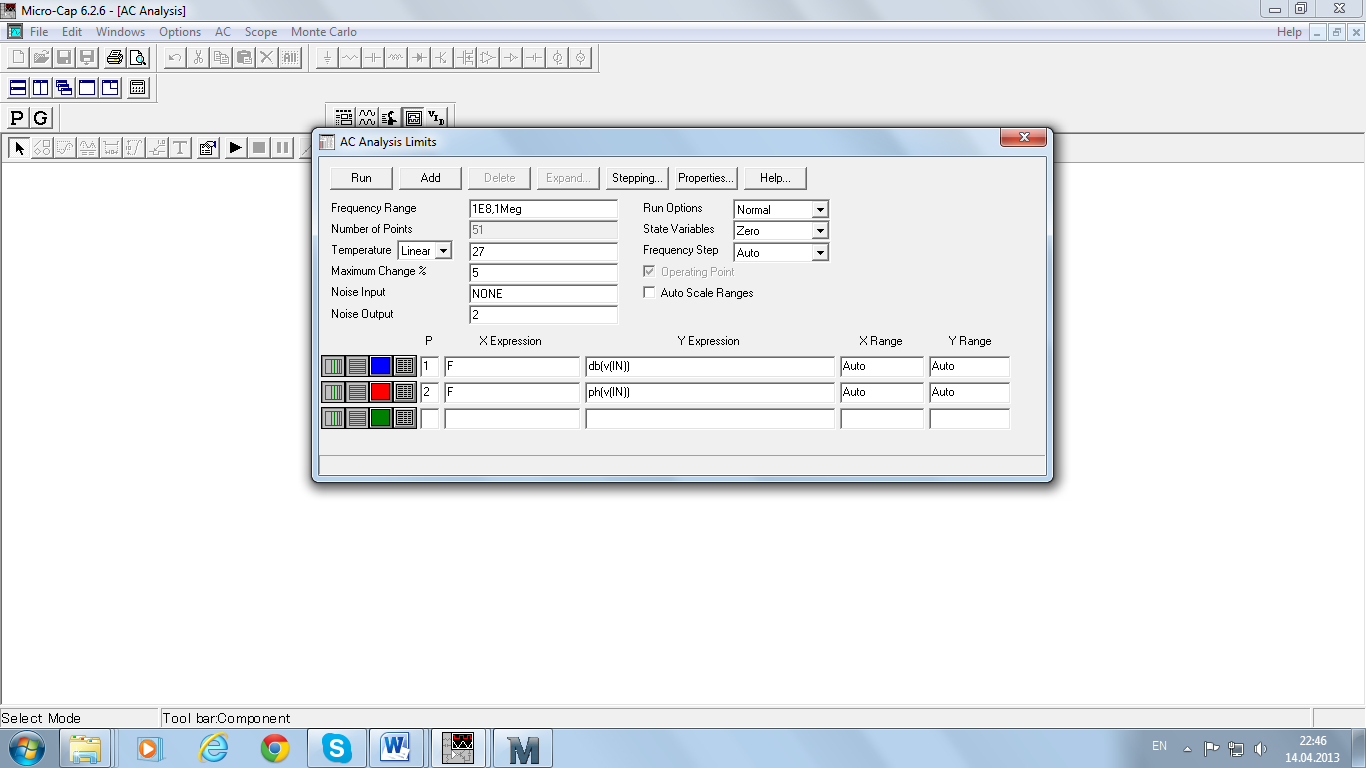Image resolution: width=1366 pixels, height=768 pixels.
Task: Click the Noise Output input field
Action: click(x=544, y=315)
